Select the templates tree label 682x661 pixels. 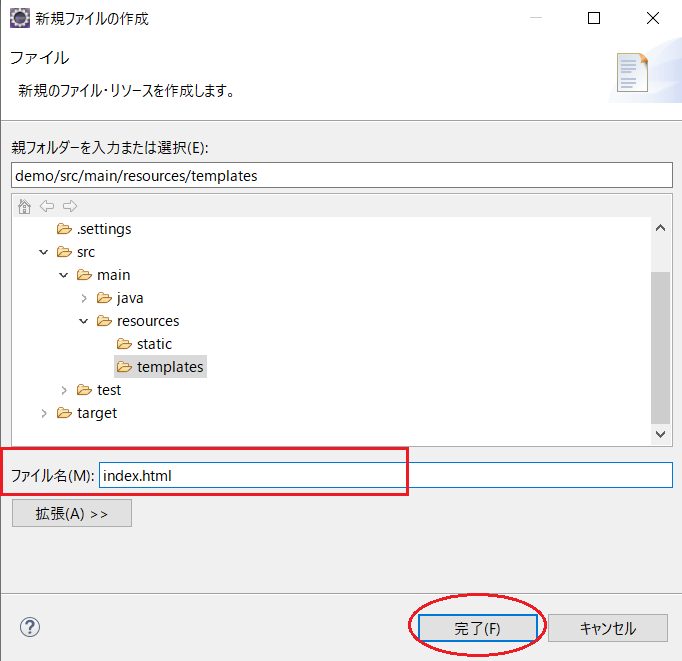[x=170, y=367]
